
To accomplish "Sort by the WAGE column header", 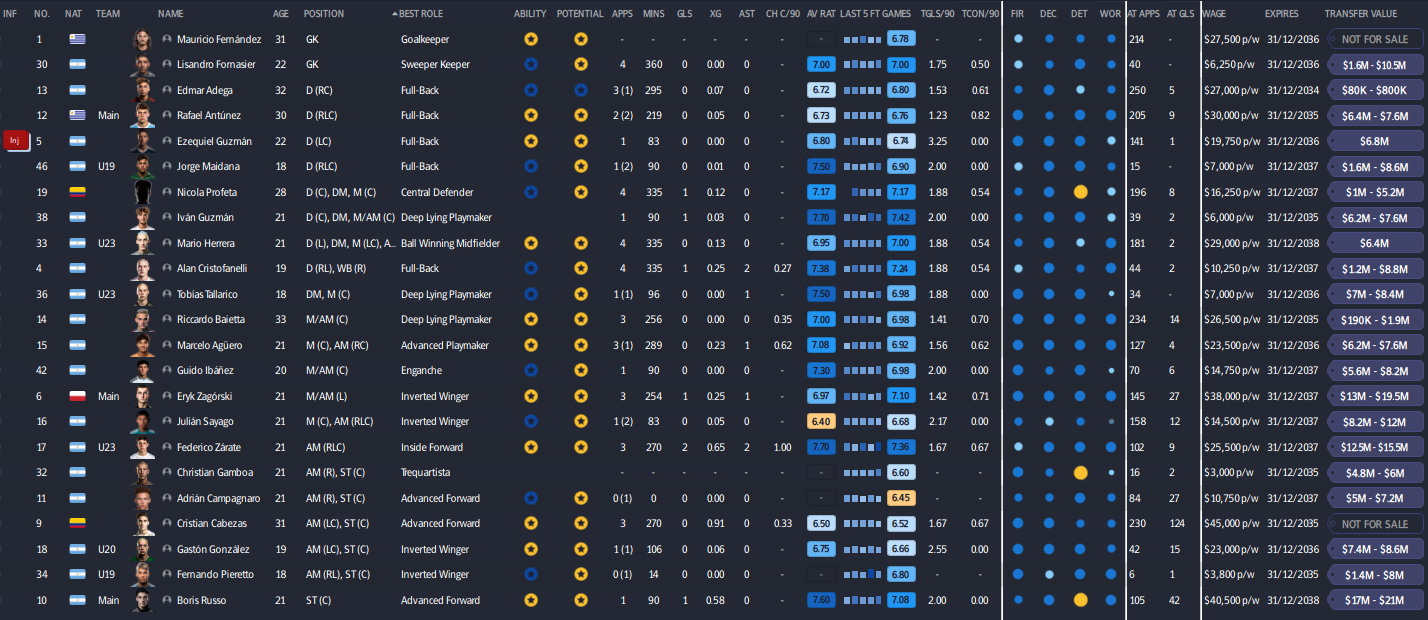I will 1215,14.
